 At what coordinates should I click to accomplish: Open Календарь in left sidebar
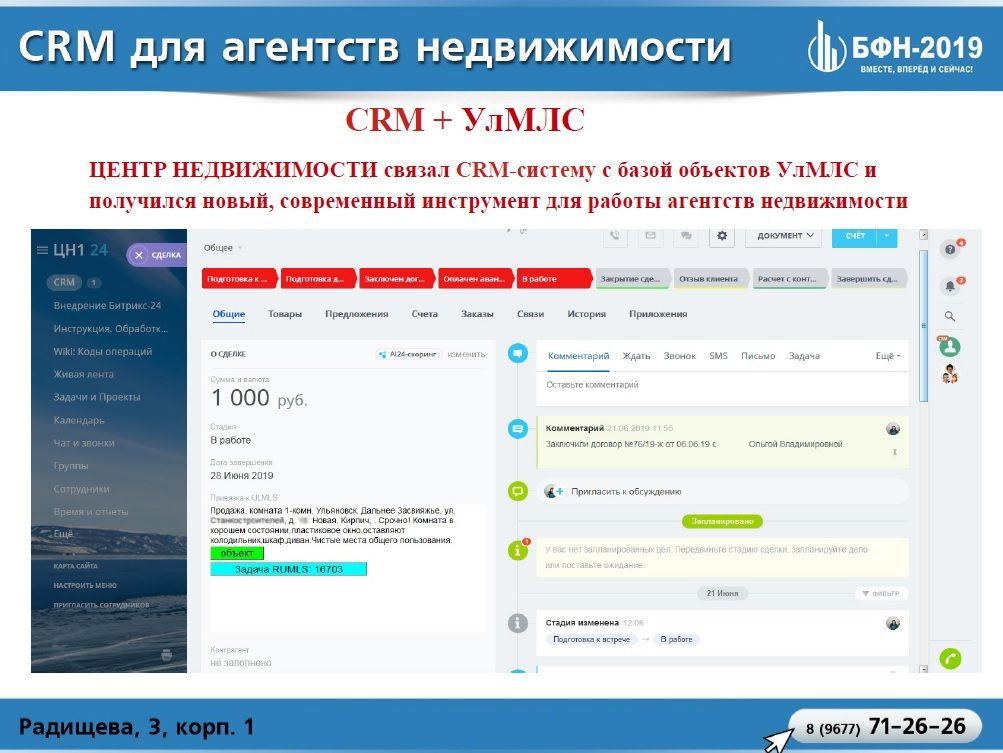[79, 420]
